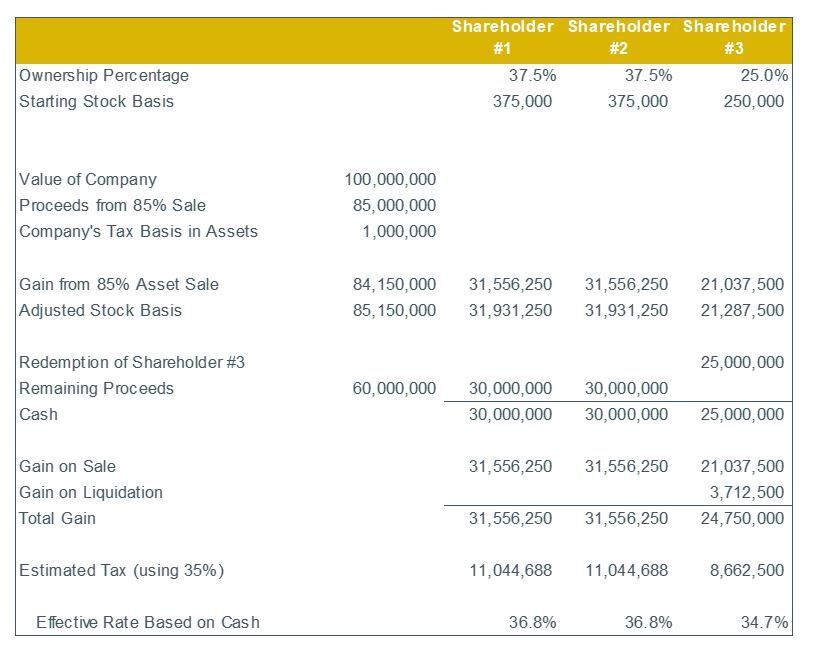Select the Gain on Liquidation value 3,712,500
Image resolution: width=816 pixels, height=652 pixels.
(x=747, y=493)
